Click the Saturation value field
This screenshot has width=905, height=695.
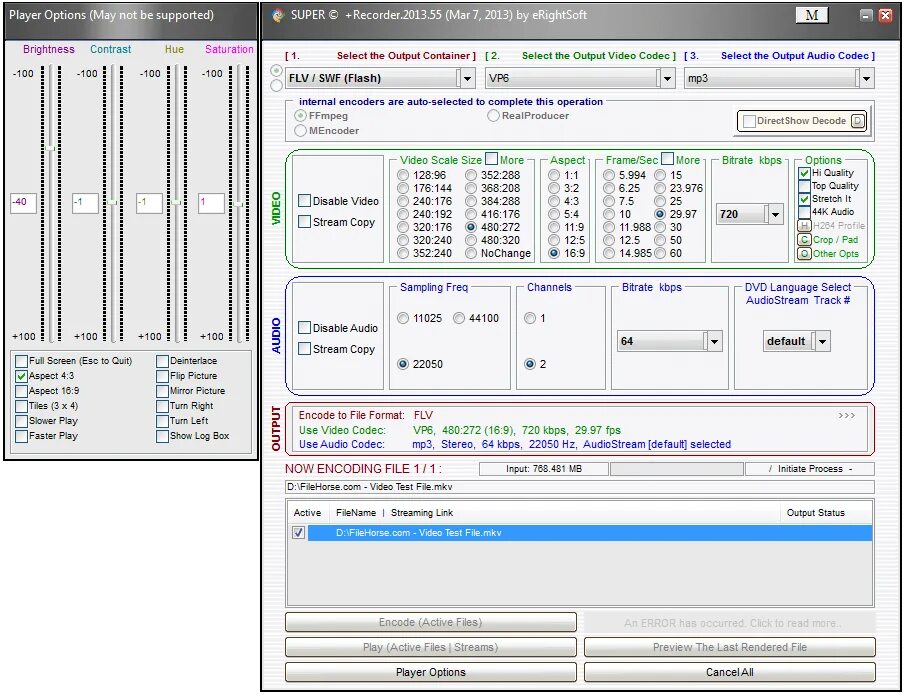211,203
